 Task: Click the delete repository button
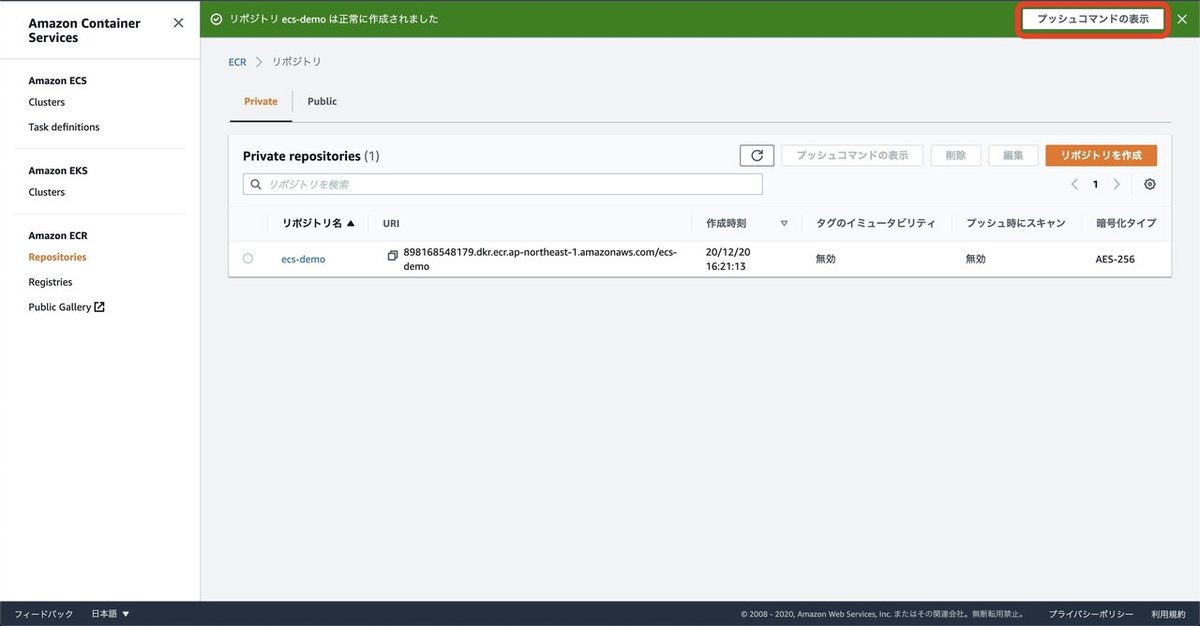[x=955, y=155]
